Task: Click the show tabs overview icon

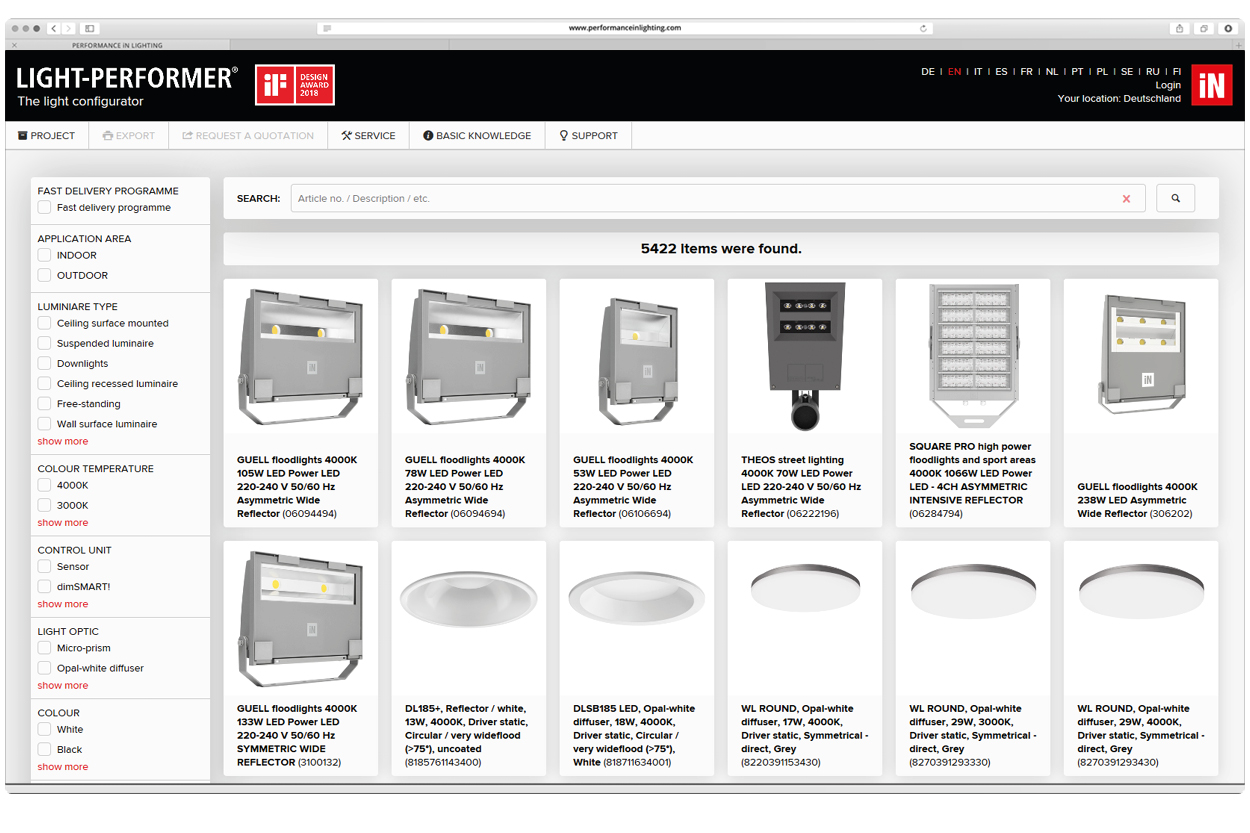Action: (x=1204, y=28)
